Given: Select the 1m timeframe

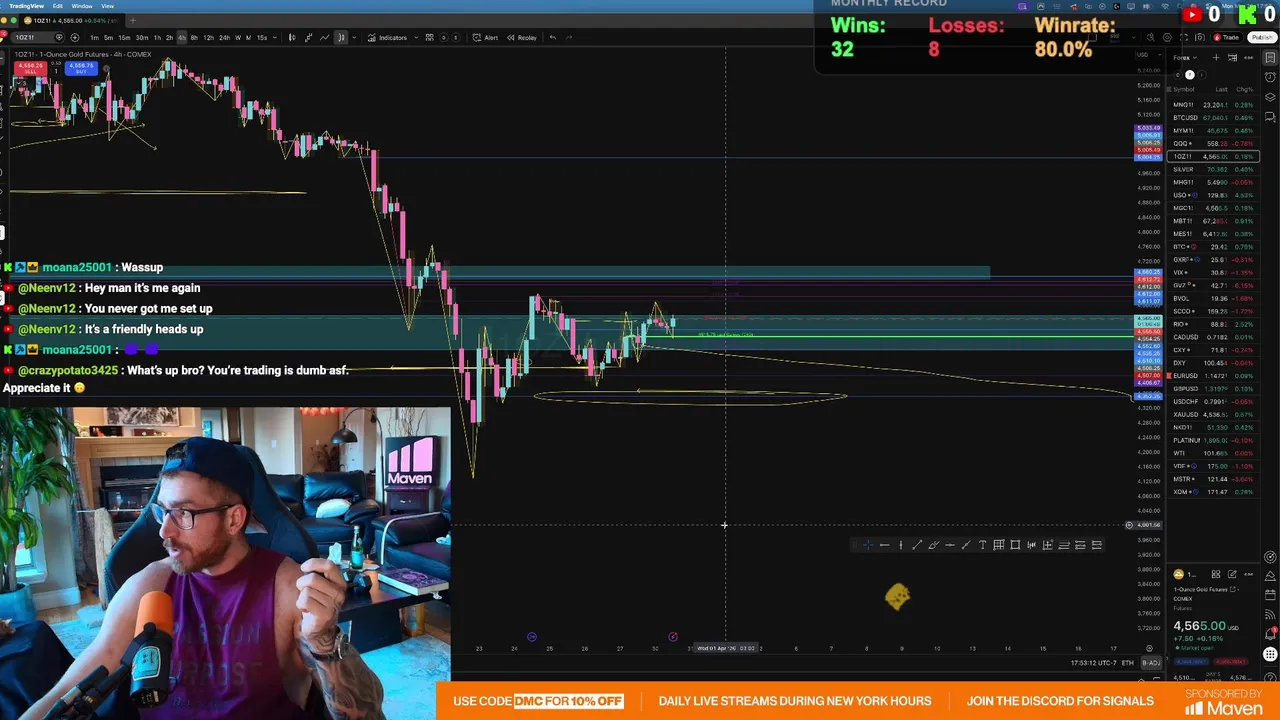Looking at the screenshot, I should tap(94, 37).
